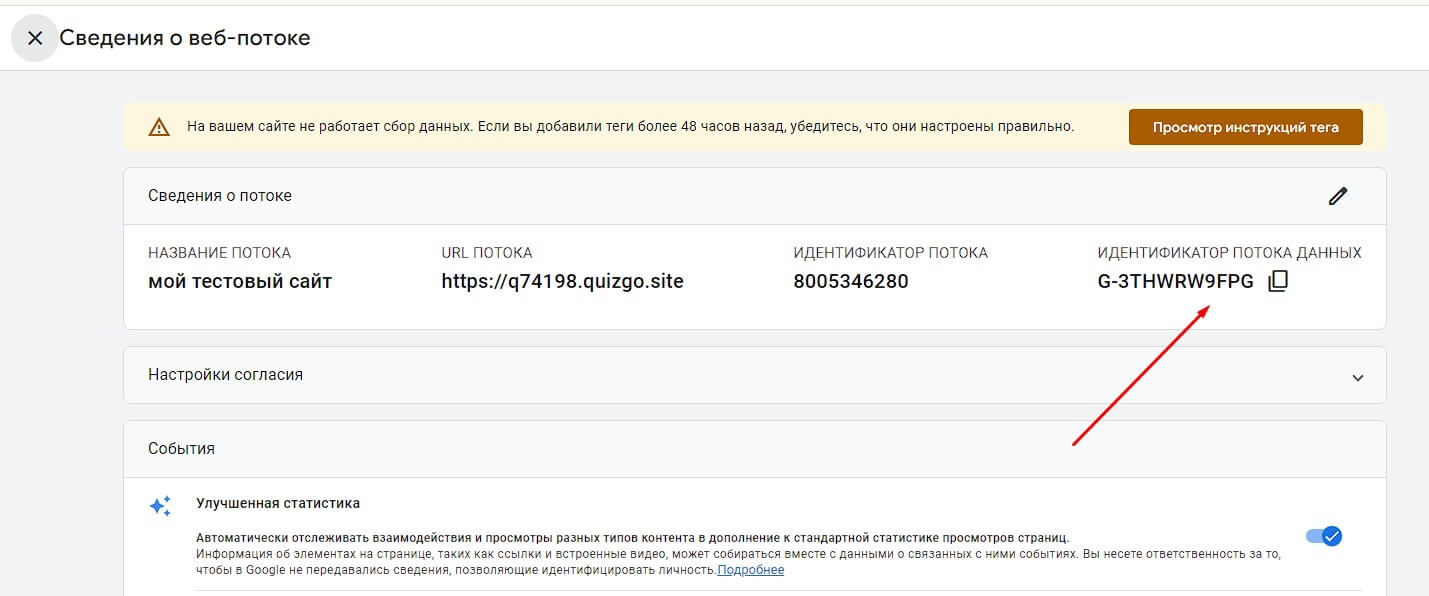Open the Подробнее link
Viewport: 1429px width, 596px height.
tap(750, 570)
